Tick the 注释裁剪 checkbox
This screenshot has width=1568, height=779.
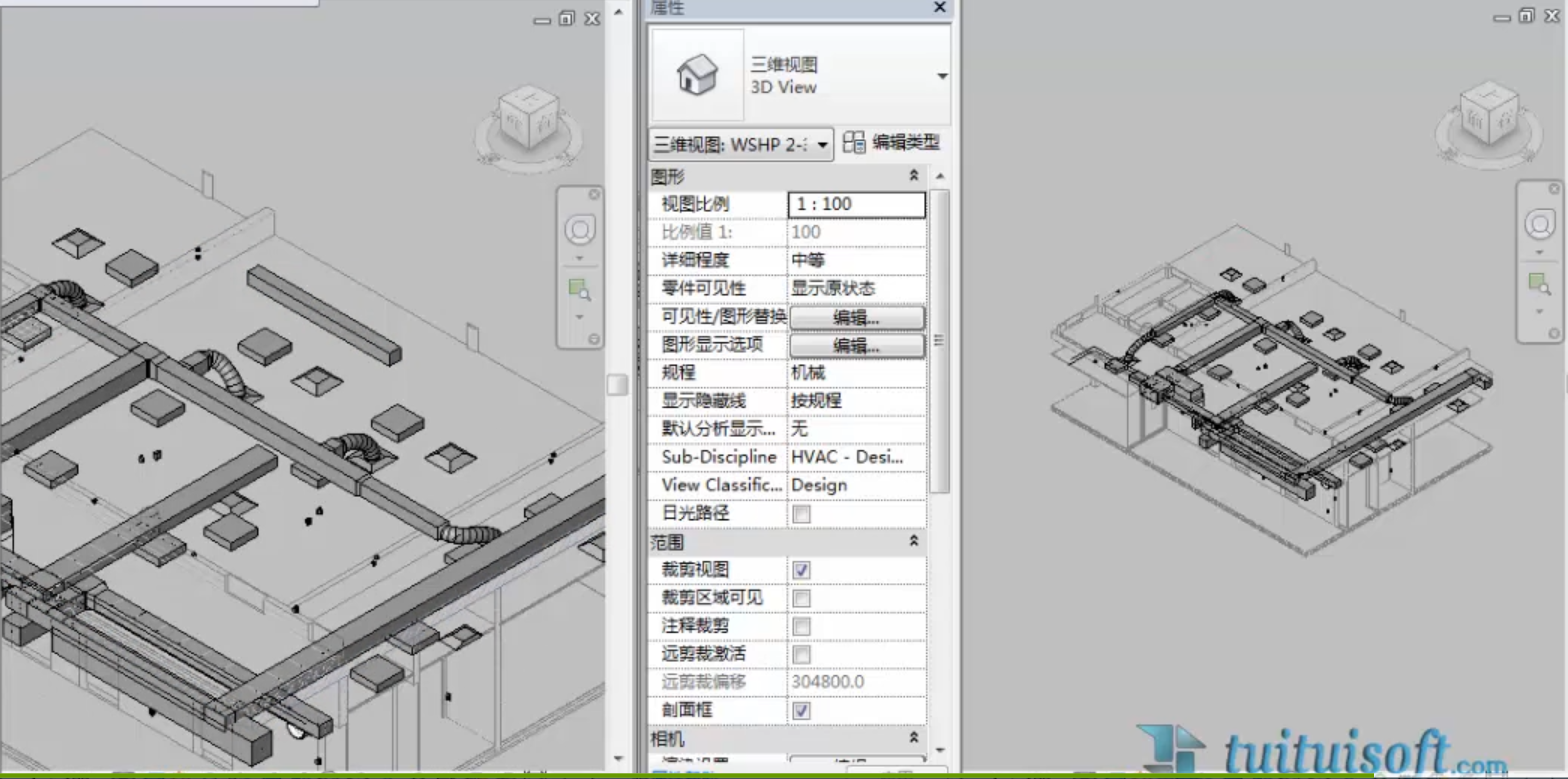coord(801,626)
